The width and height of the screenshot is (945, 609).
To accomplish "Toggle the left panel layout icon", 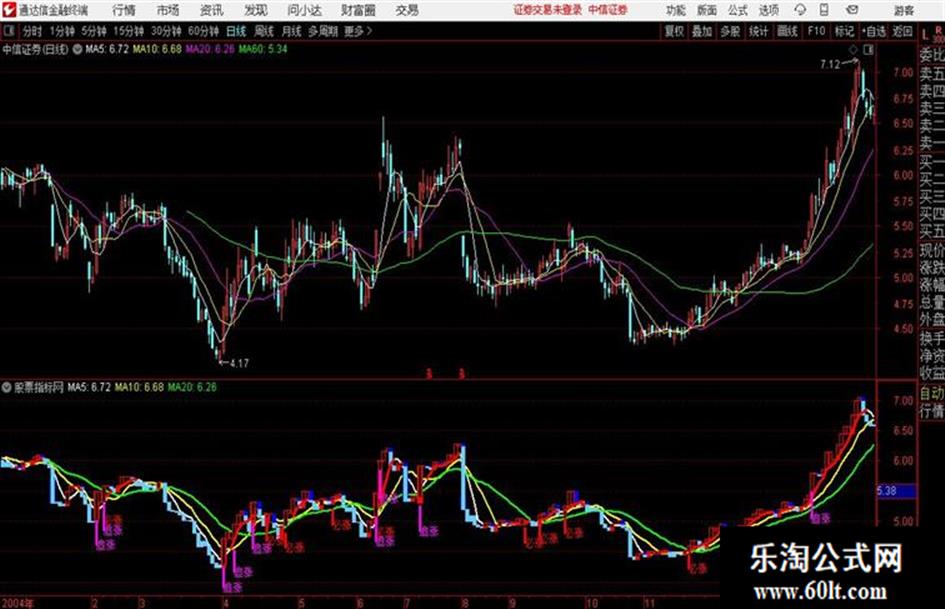I will [8, 31].
